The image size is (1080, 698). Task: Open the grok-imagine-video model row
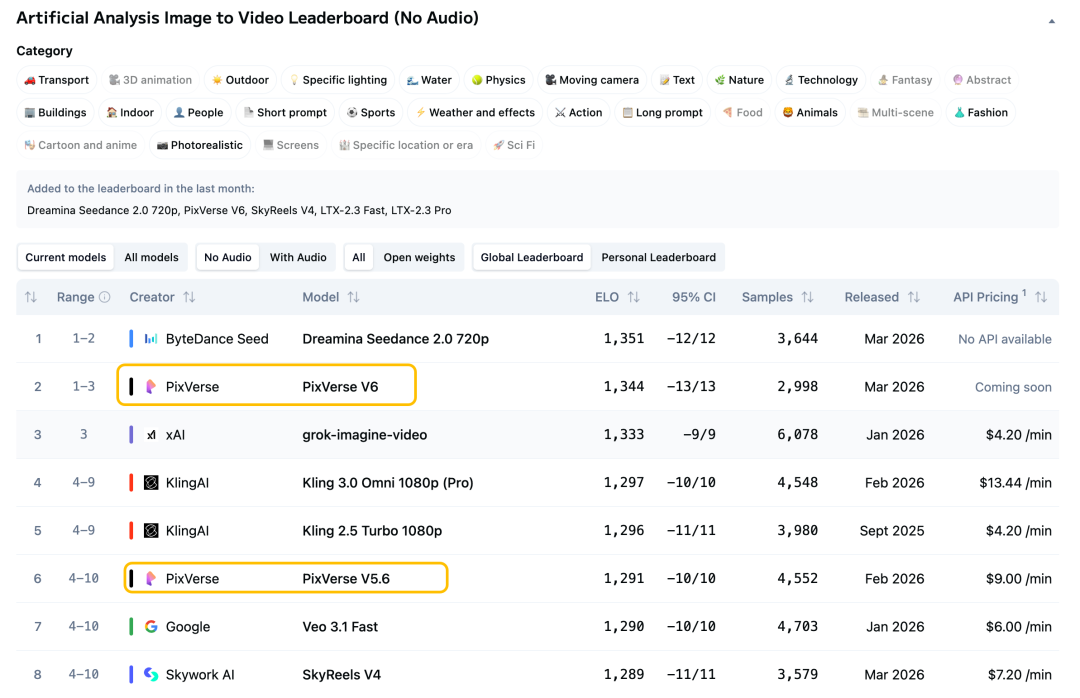point(364,435)
